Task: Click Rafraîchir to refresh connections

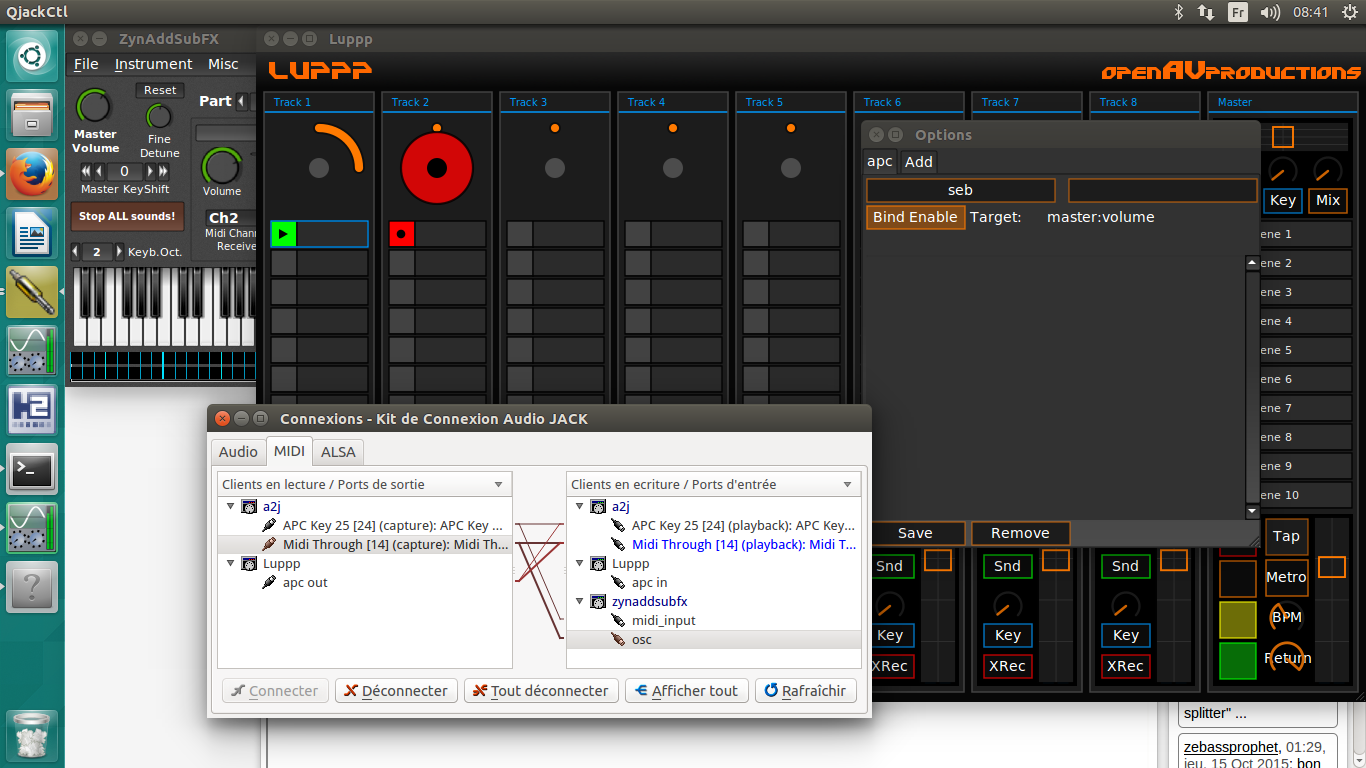Action: click(x=806, y=691)
